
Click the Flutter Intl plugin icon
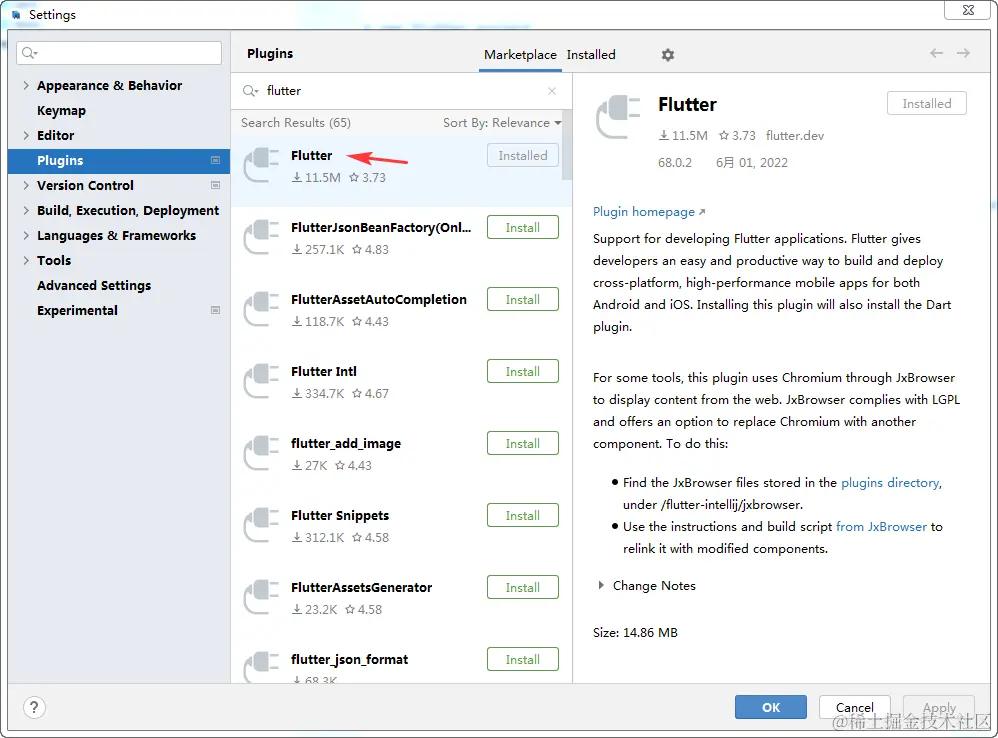click(262, 381)
